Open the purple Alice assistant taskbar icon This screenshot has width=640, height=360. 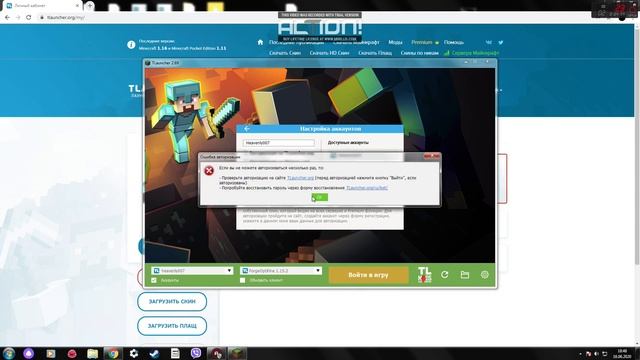click(x=29, y=353)
